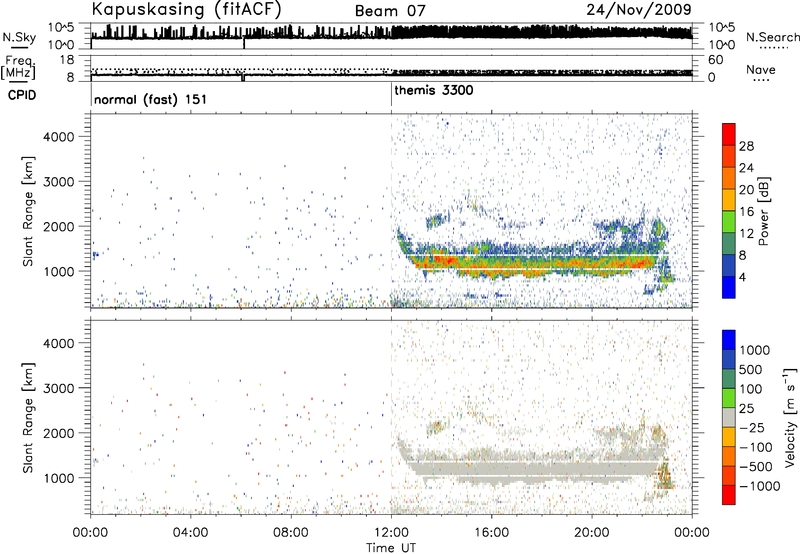Click the "Kapuskasing (fitACF)" plot title
Screen dimensions: 800x554
click(186, 10)
